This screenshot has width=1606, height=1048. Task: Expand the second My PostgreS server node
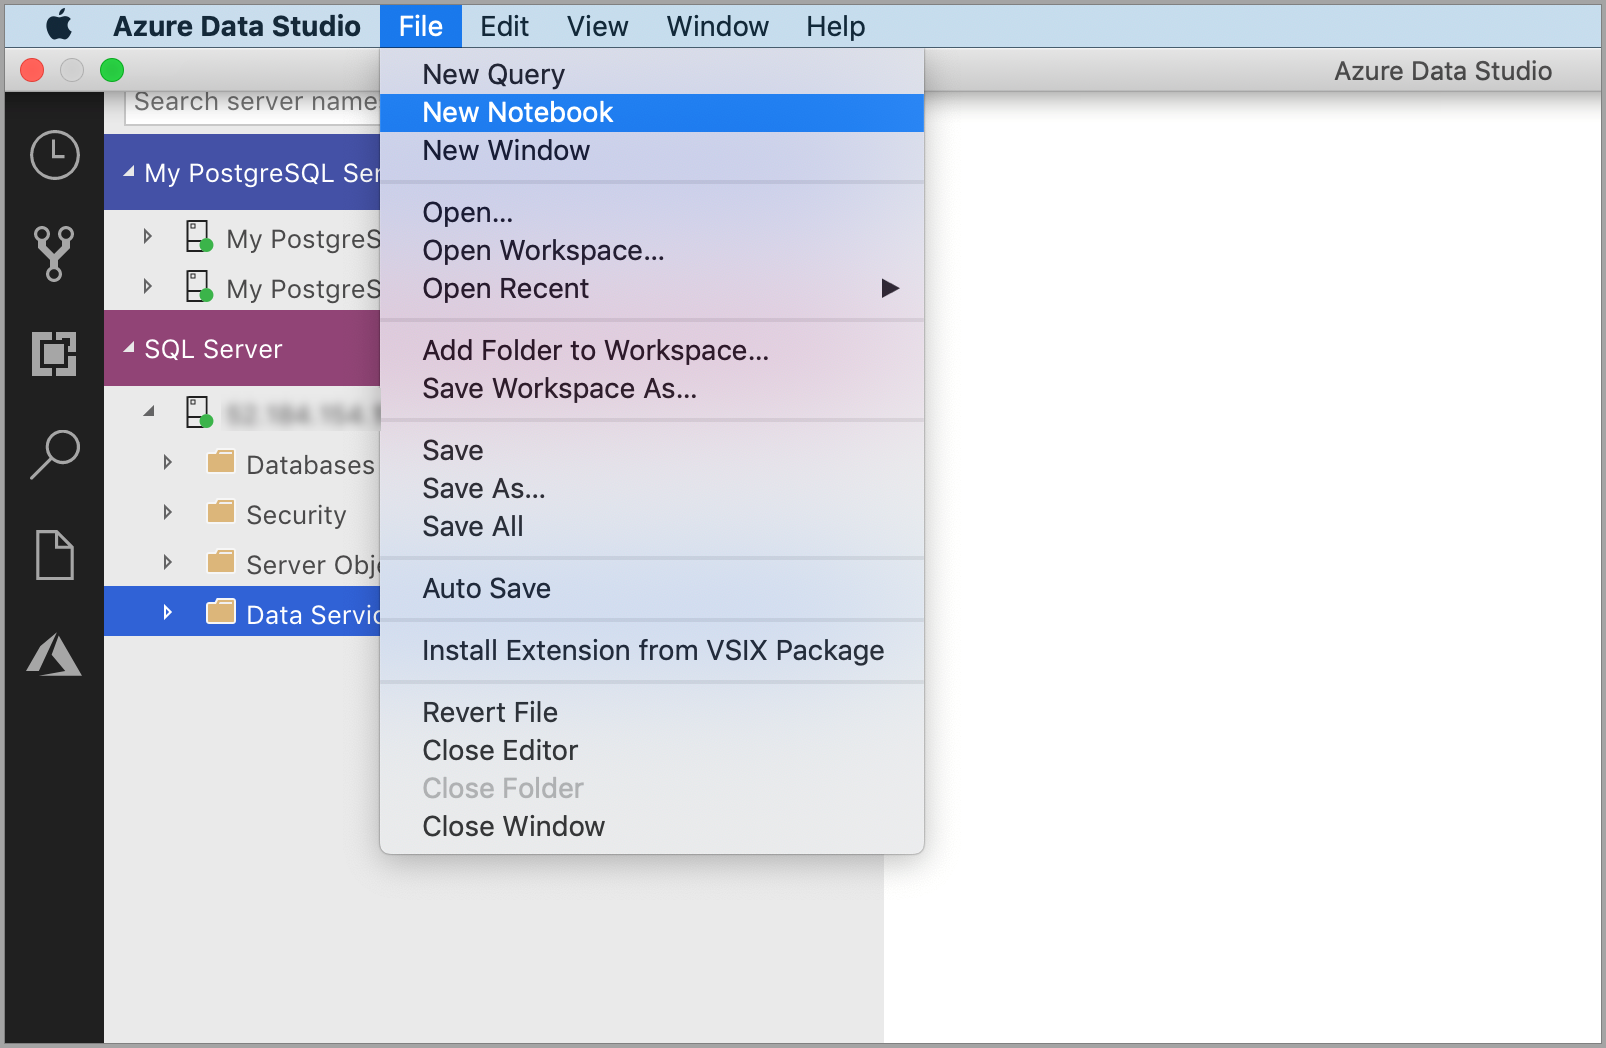pos(148,287)
